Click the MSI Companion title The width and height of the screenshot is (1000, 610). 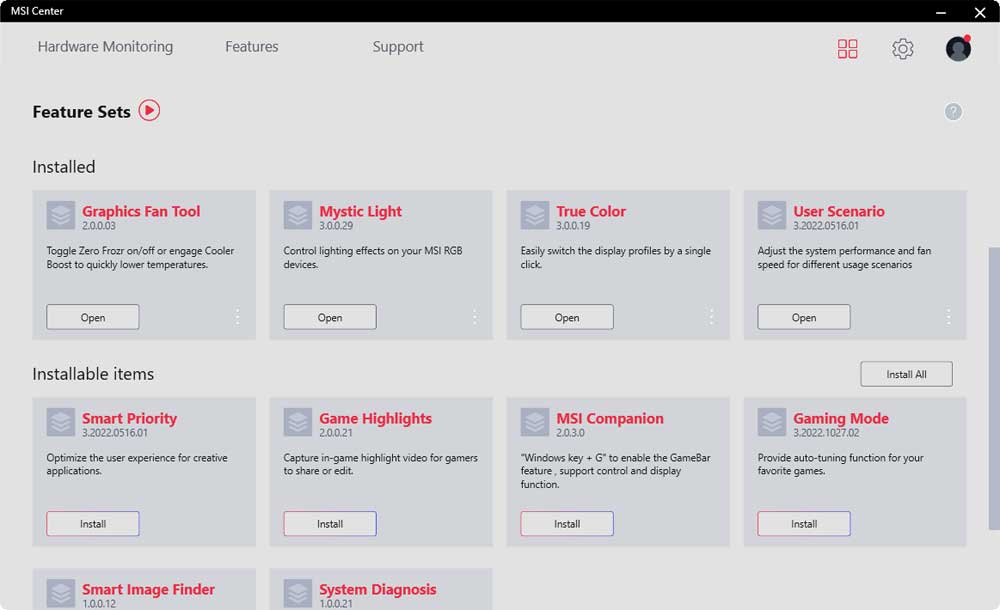click(610, 419)
